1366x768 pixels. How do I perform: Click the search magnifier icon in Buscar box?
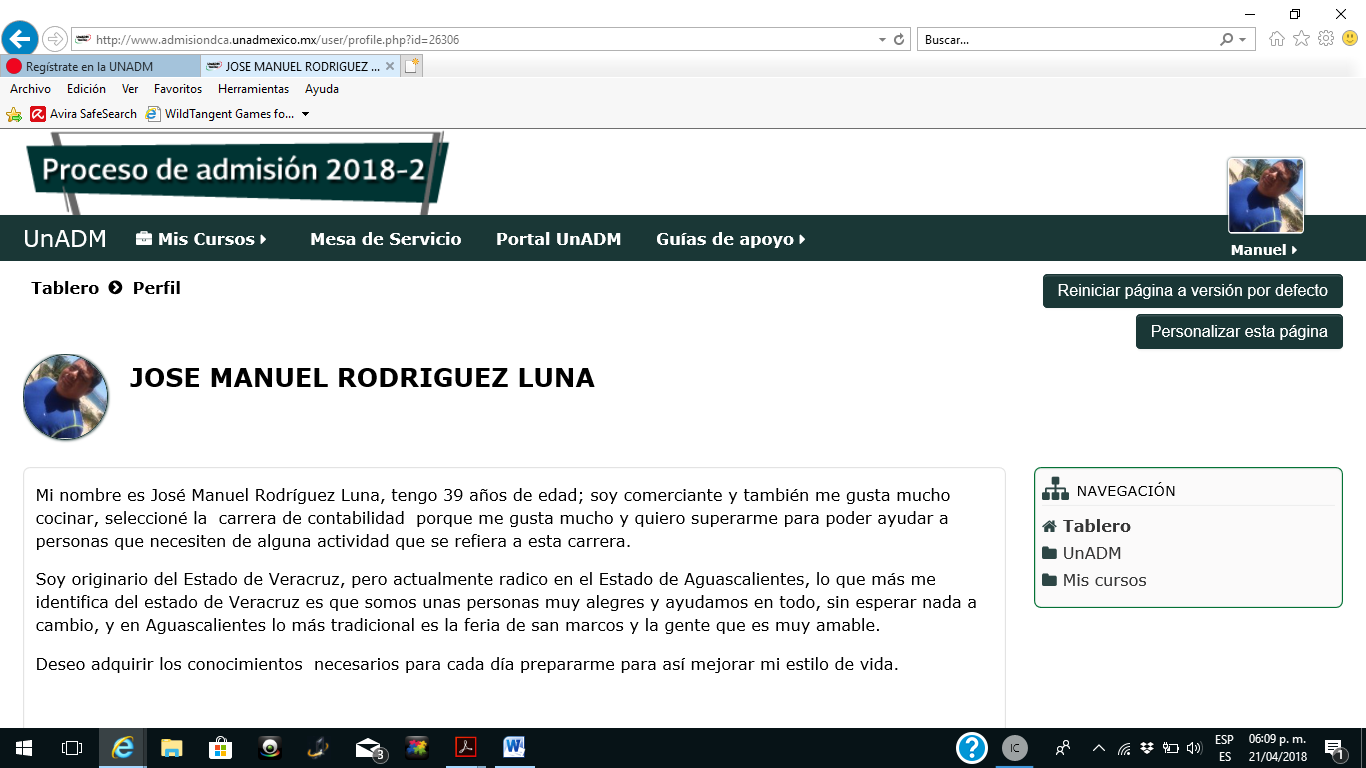click(1227, 40)
